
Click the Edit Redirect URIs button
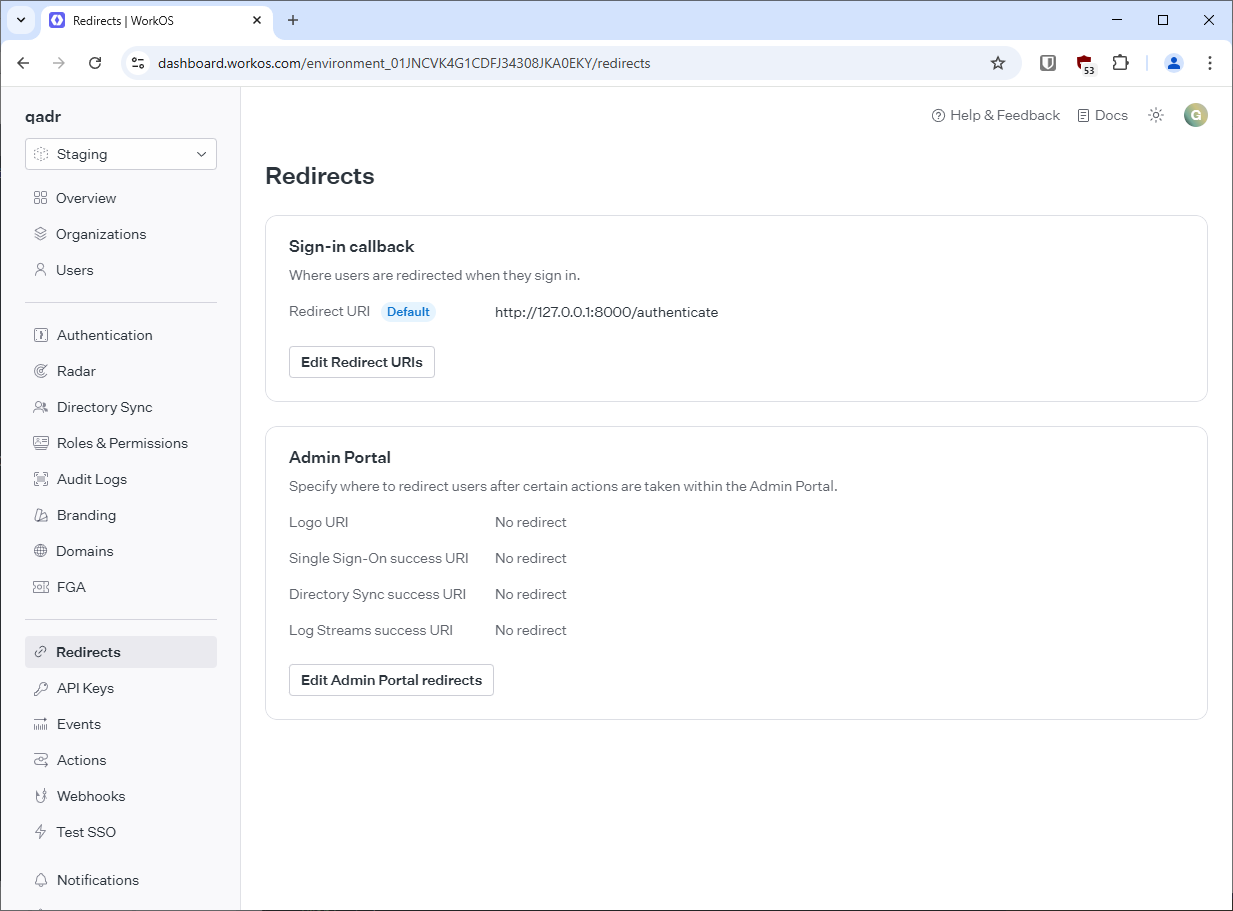(x=361, y=362)
